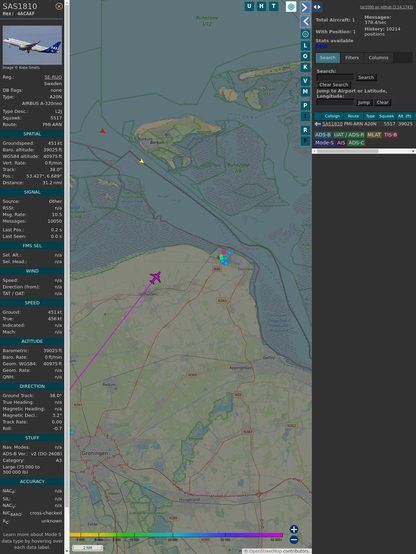Screen dimensions: 416x554
Task: Toggle the Mode-S source filter
Action: point(324,143)
